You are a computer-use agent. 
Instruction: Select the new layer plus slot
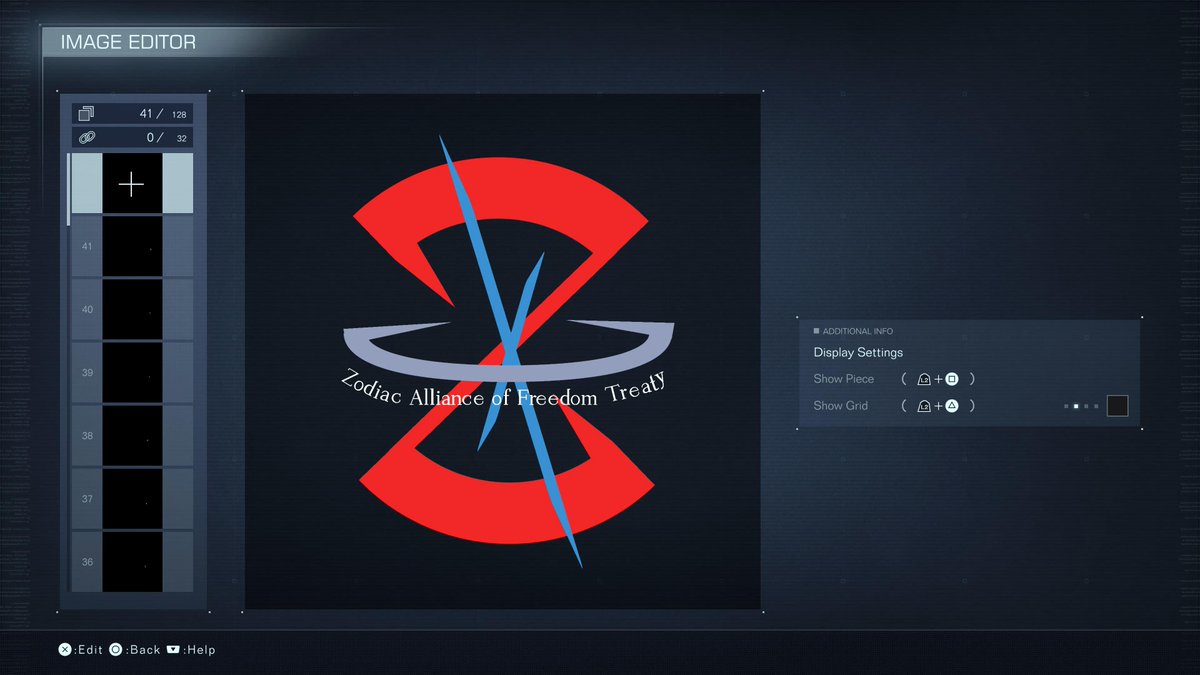tap(132, 183)
